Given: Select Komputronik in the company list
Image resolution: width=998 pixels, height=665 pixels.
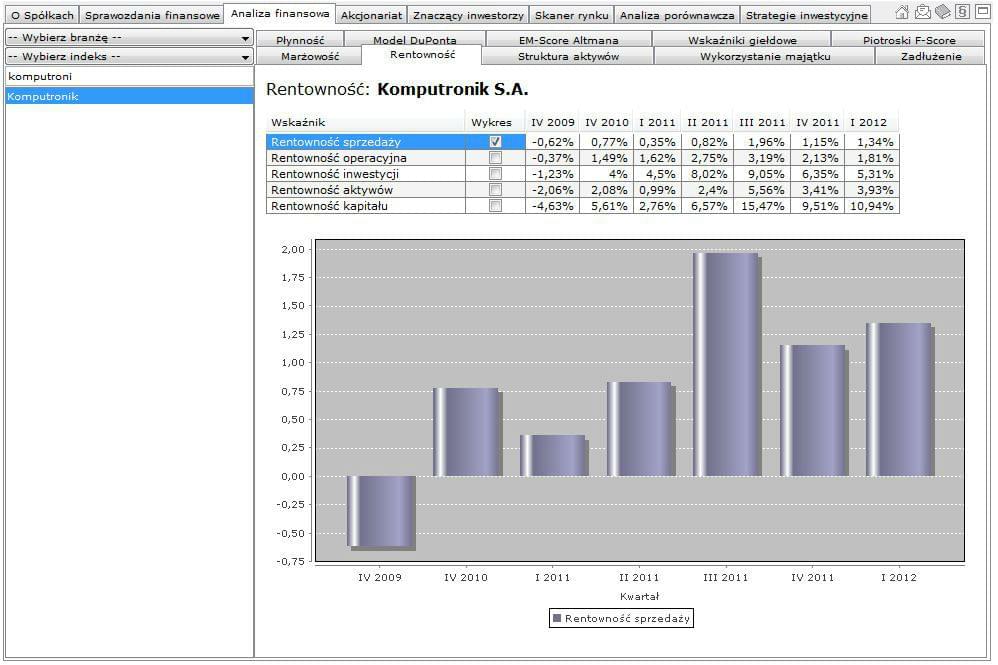Looking at the screenshot, I should point(129,97).
